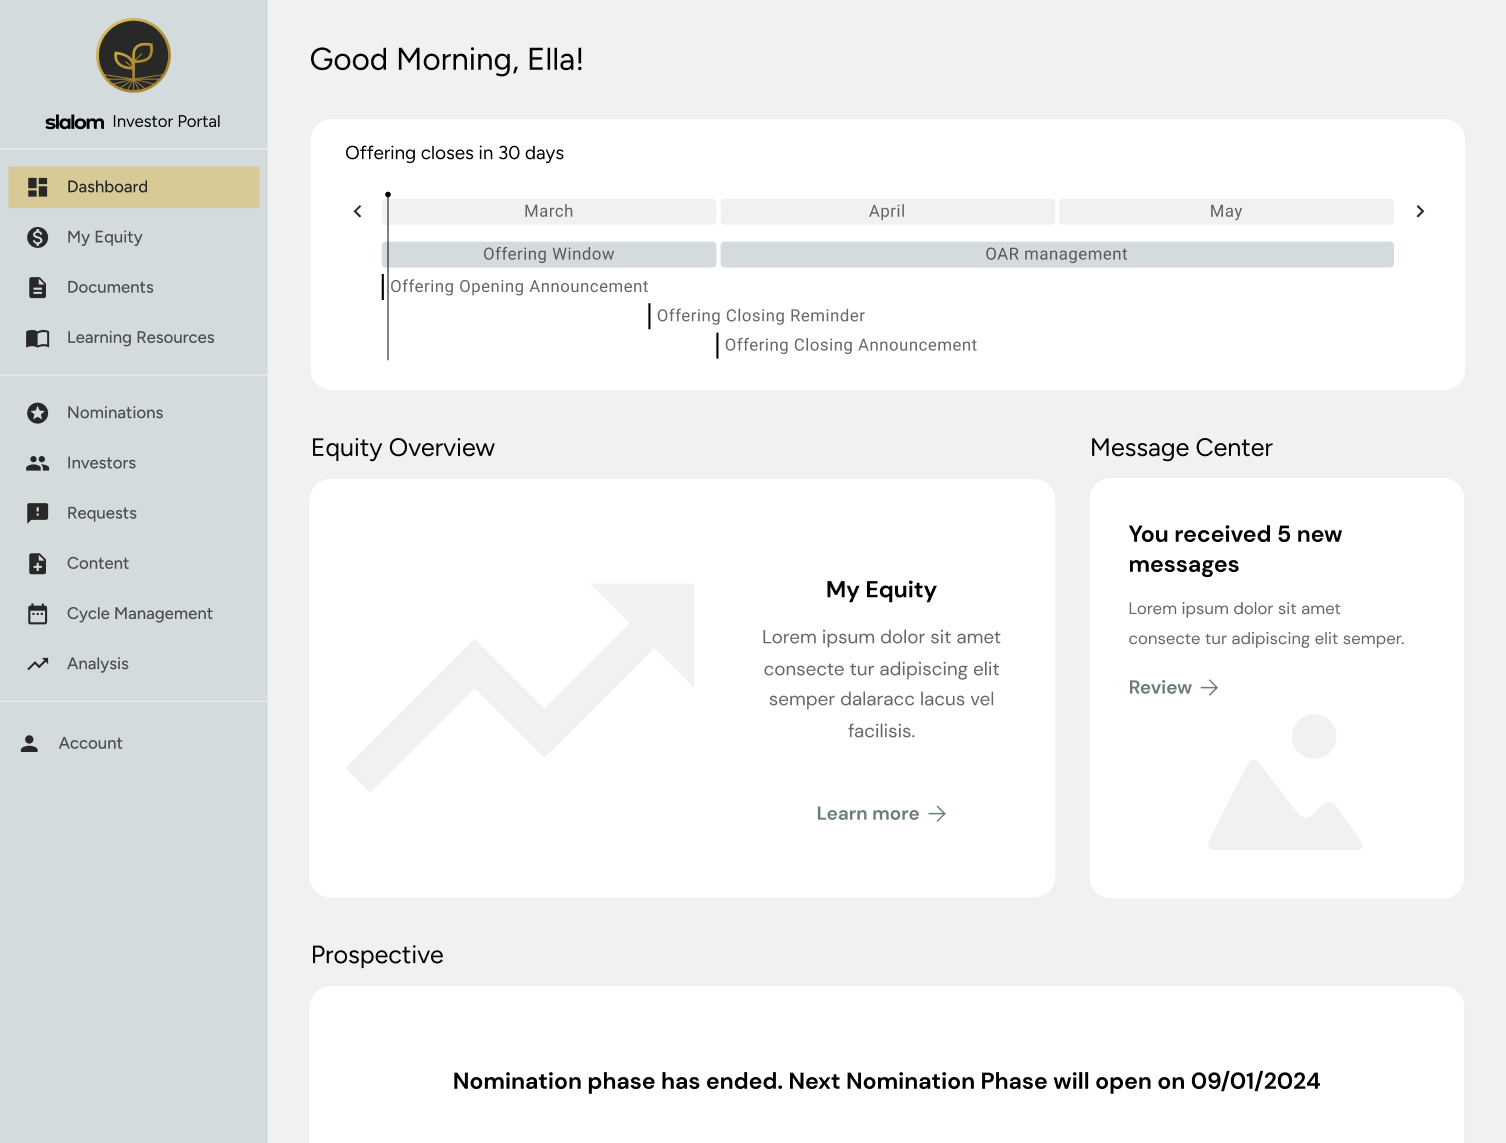Click the Offering Closing Reminder marker
Viewport: 1506px width, 1143px height.
[759, 316]
